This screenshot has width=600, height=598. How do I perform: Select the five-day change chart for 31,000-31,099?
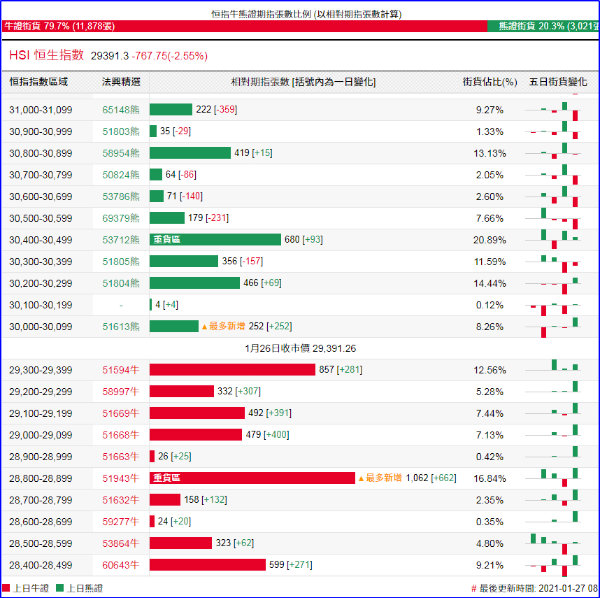553,110
